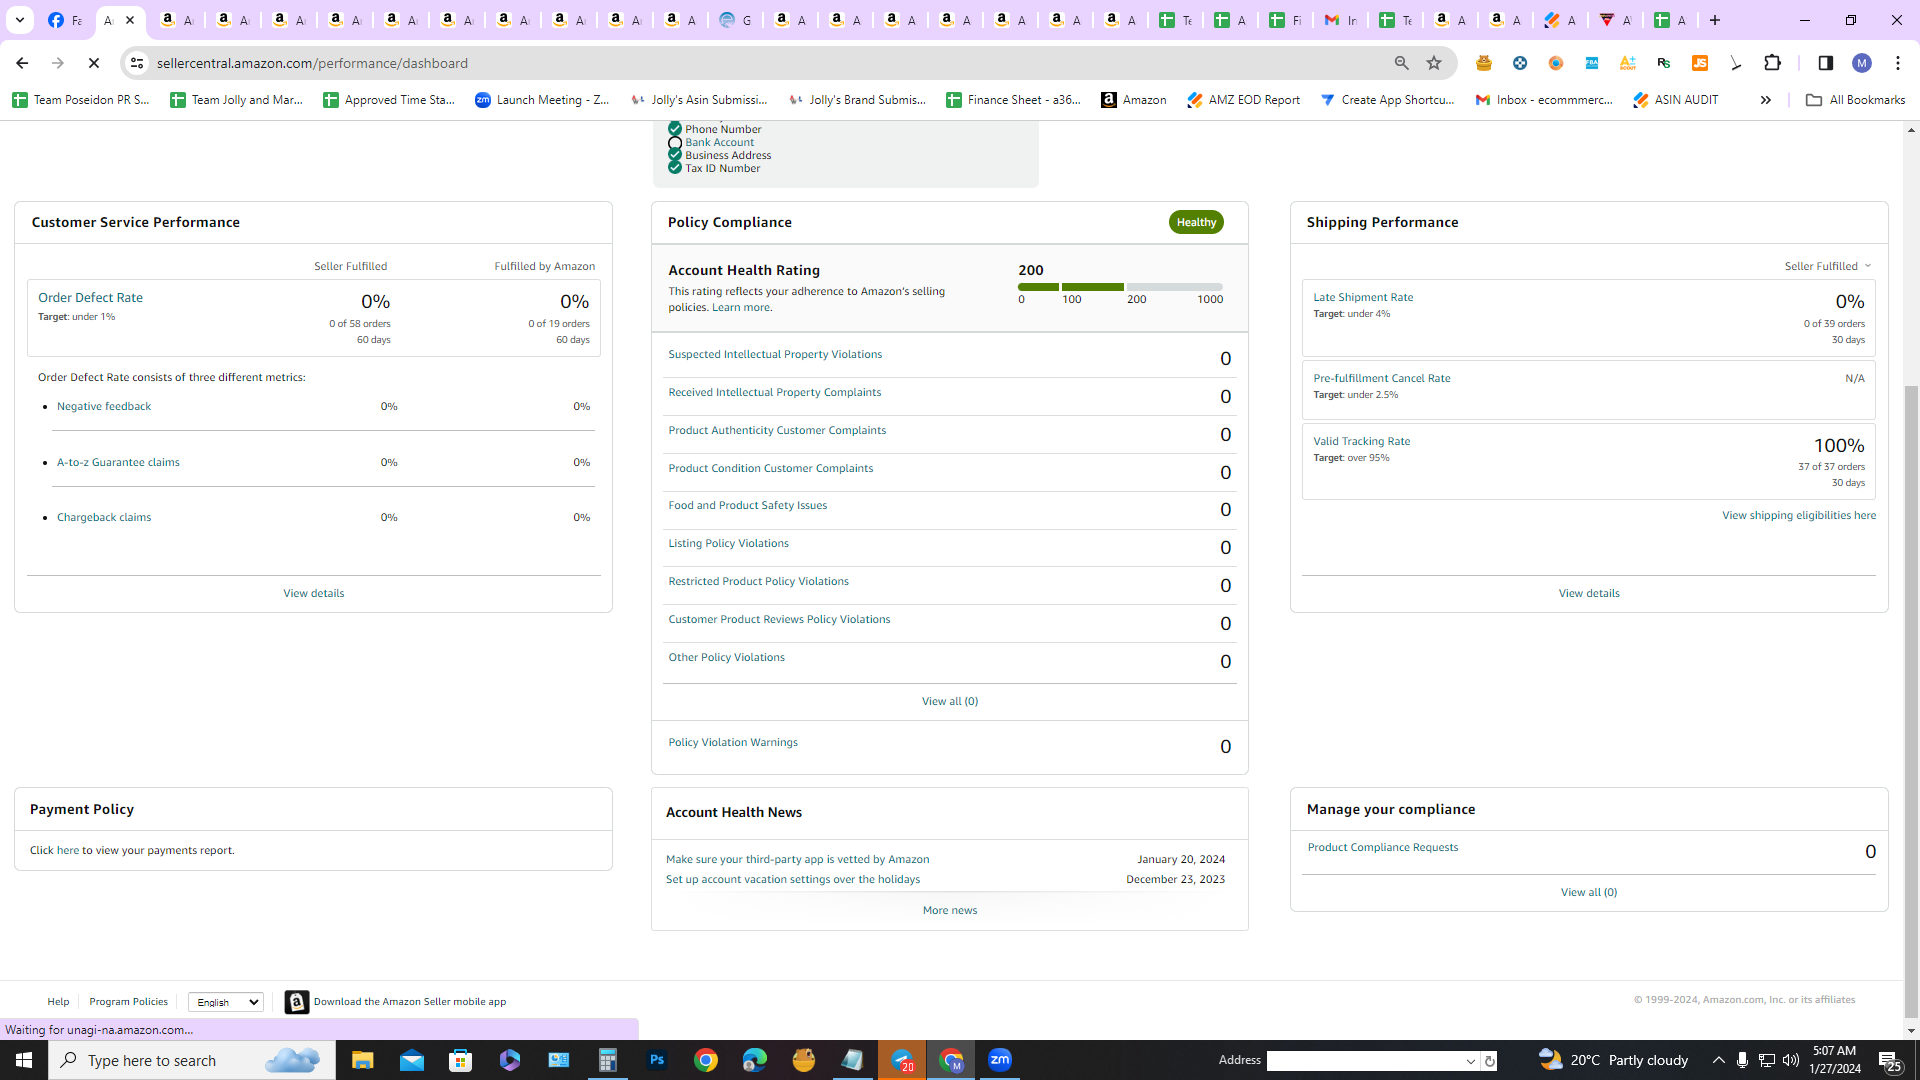The height and width of the screenshot is (1080, 1920).
Task: Open Policy Violation Warnings link
Action: pyautogui.click(x=733, y=742)
